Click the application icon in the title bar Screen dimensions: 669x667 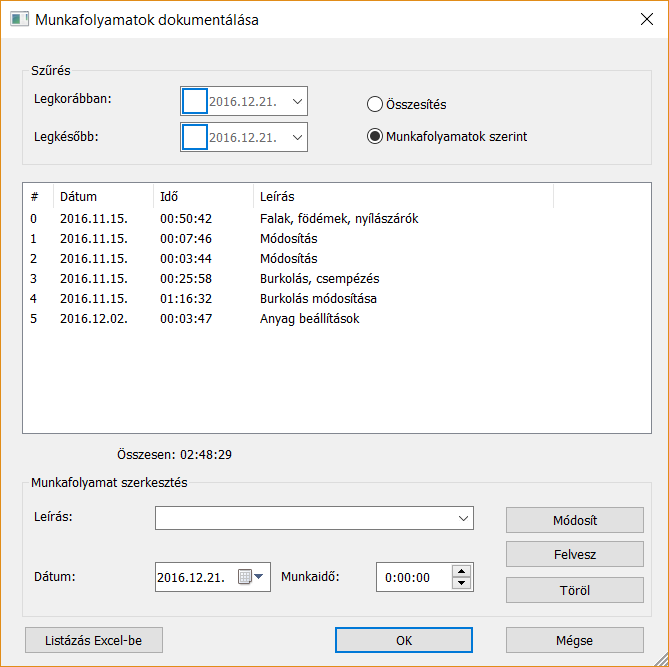(19, 19)
